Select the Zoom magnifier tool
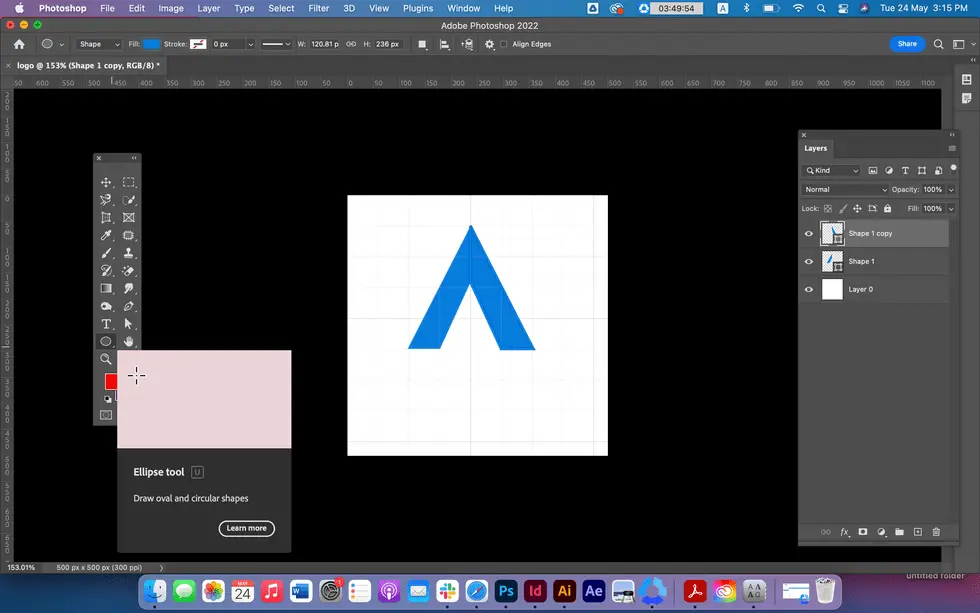The width and height of the screenshot is (980, 613). (x=106, y=359)
